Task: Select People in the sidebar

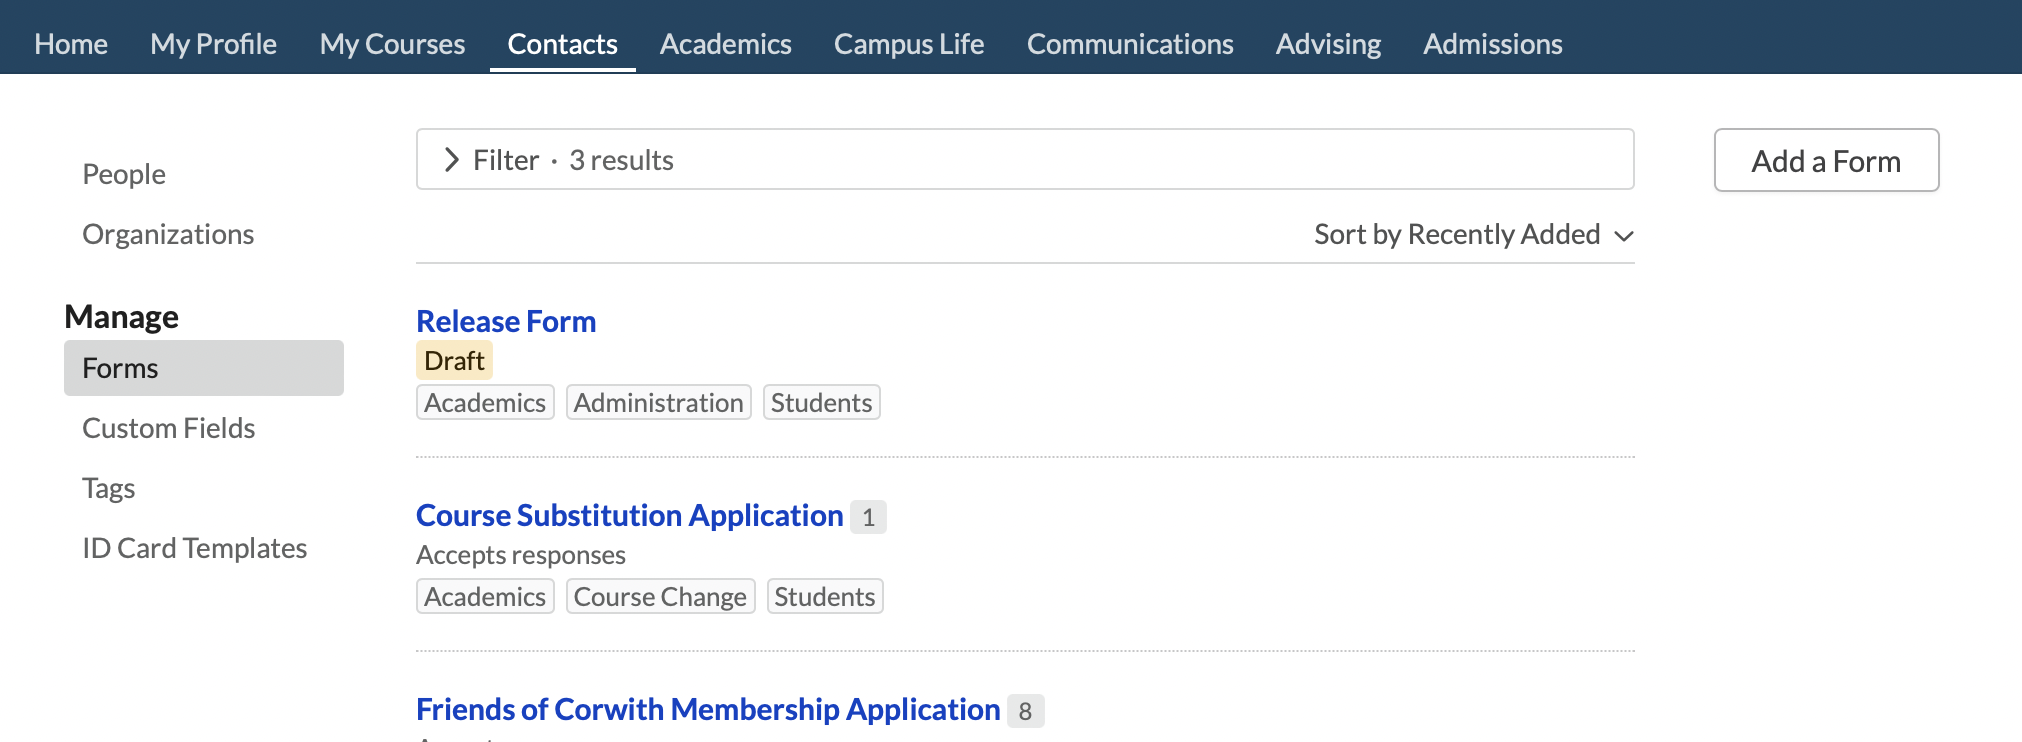Action: tap(124, 175)
